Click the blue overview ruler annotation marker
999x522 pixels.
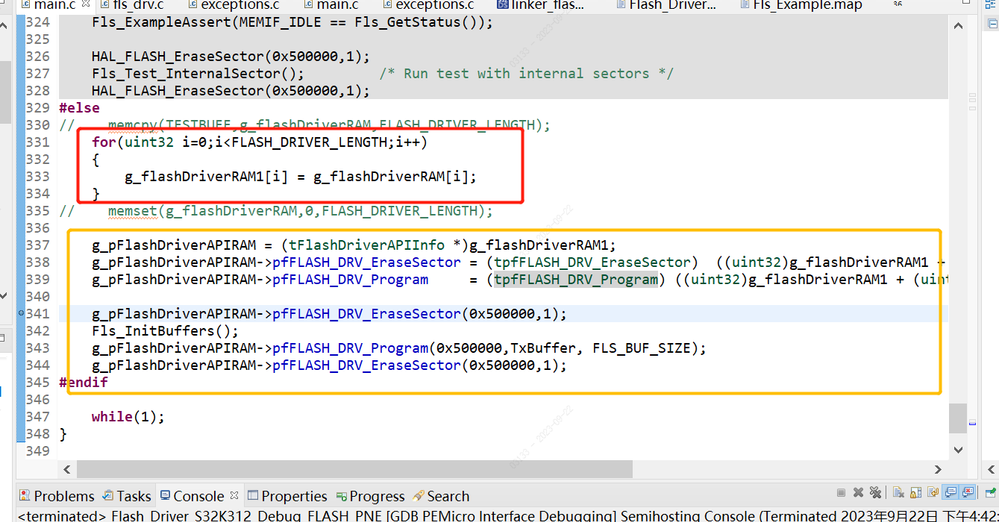point(972,423)
